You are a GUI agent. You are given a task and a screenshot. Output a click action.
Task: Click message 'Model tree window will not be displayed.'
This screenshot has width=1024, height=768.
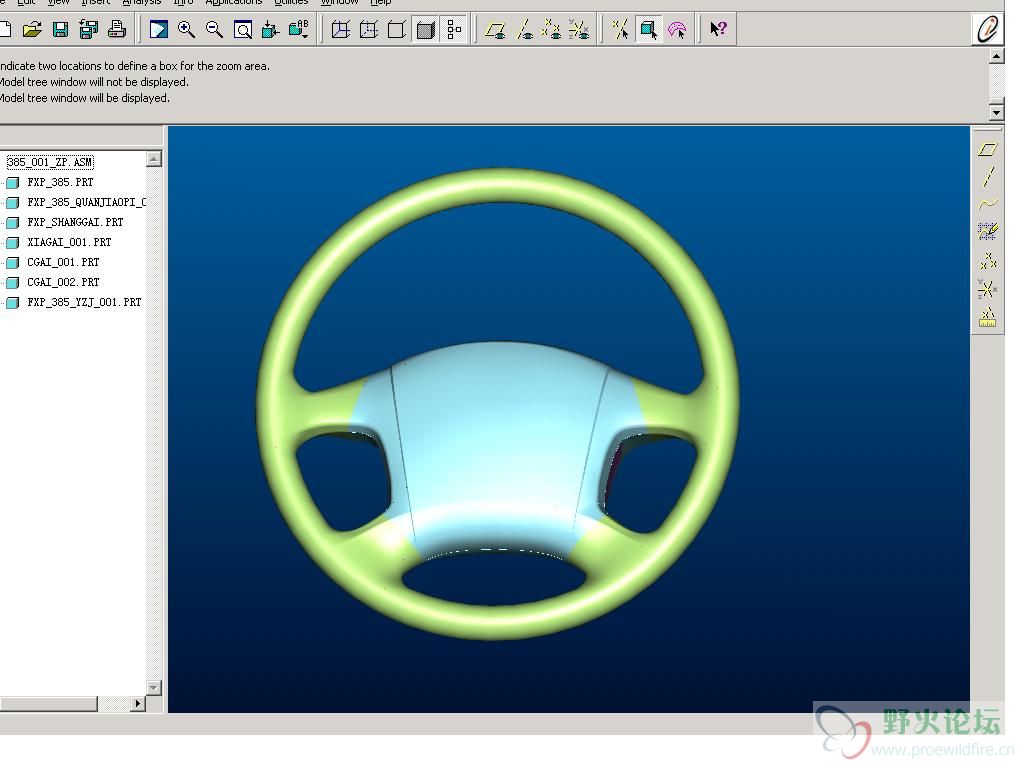[94, 82]
